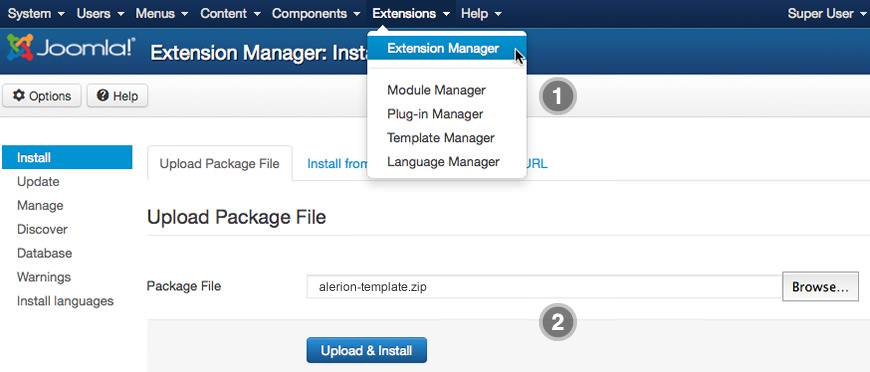Viewport: 870px width, 372px height.
Task: Select Template Manager menu item
Action: point(441,138)
